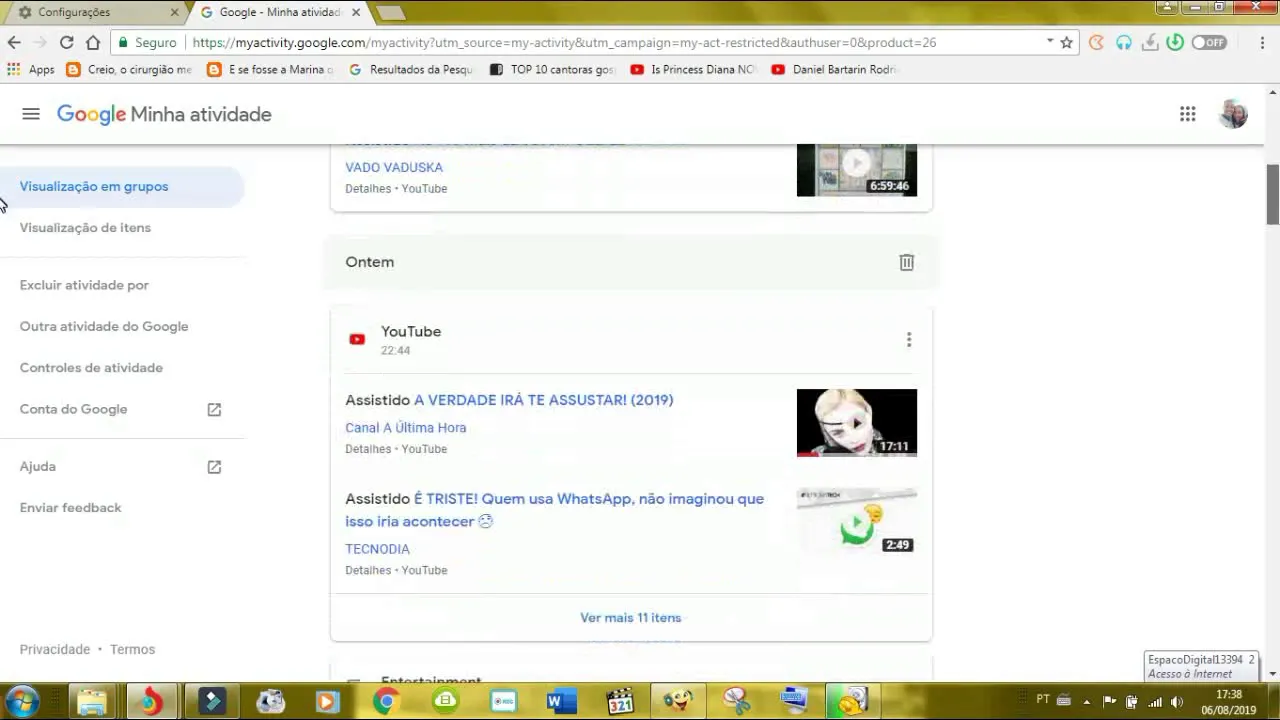Open the YouTube card three-dot options

(x=909, y=340)
